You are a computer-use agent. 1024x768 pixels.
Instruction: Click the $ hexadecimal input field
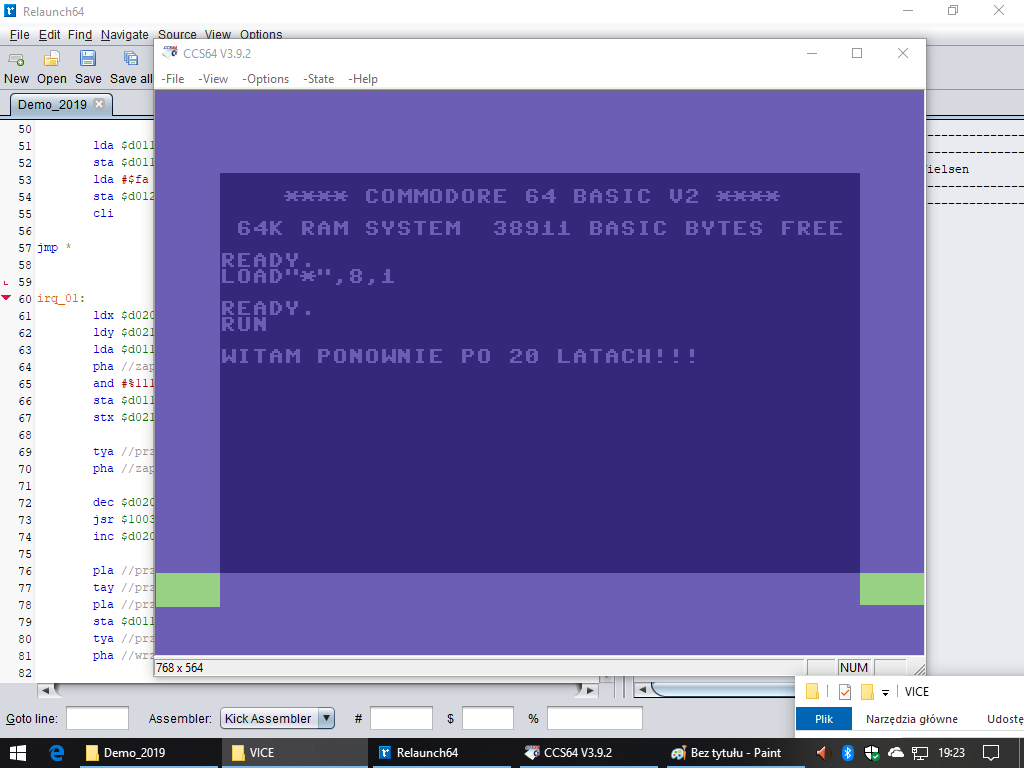coord(488,718)
